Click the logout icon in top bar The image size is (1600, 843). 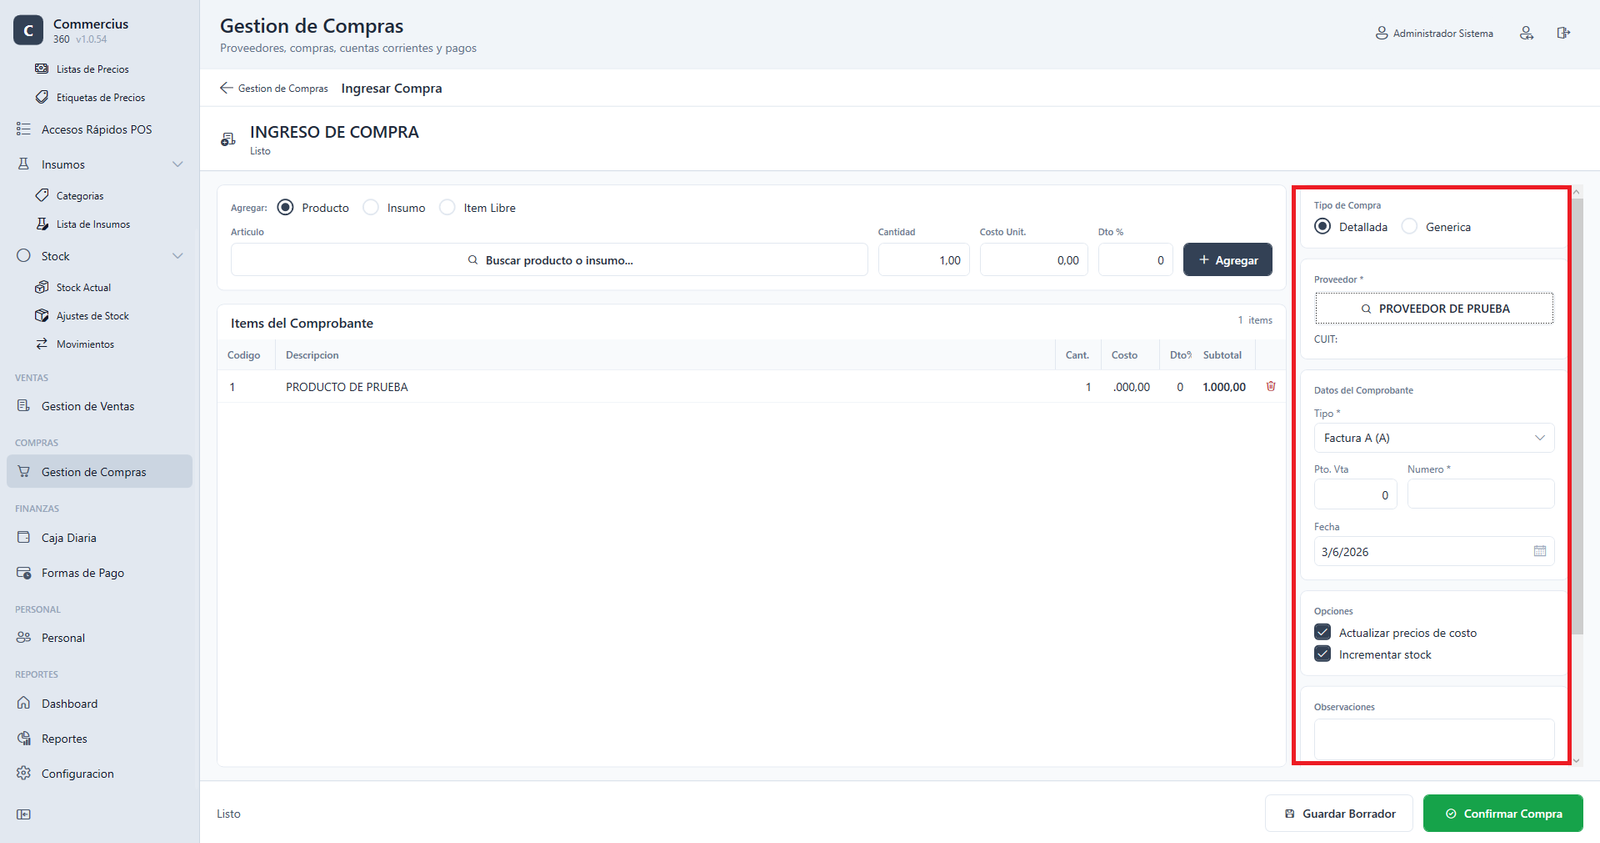1563,33
